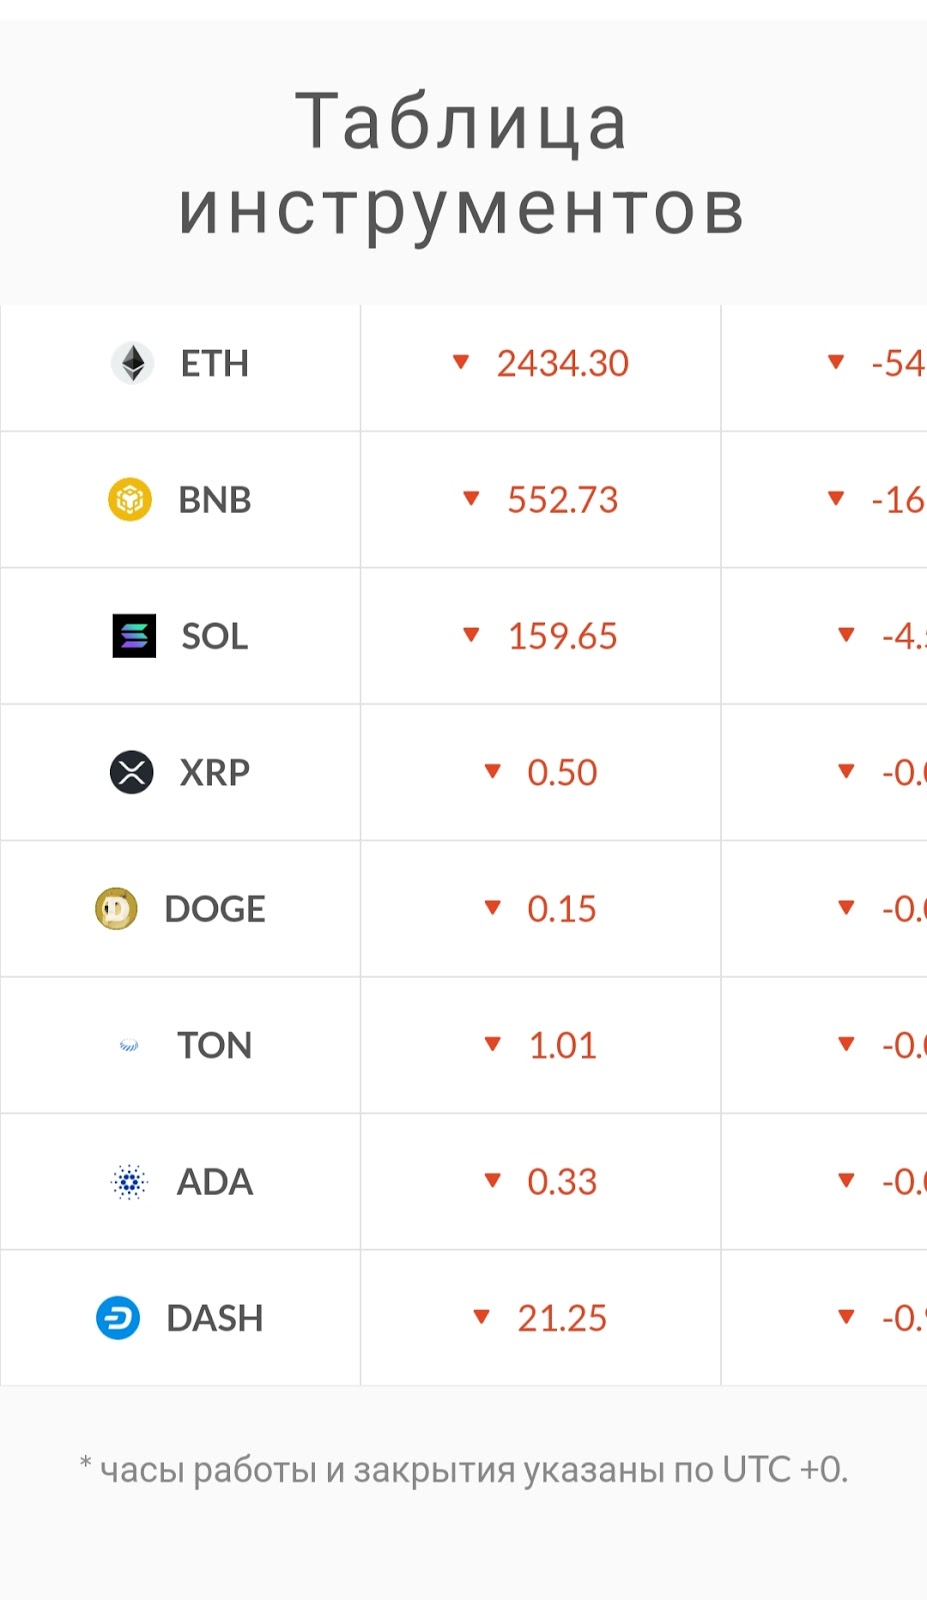Click the Ethereum diamond logo icon
The width and height of the screenshot is (927, 1600).
click(x=132, y=363)
